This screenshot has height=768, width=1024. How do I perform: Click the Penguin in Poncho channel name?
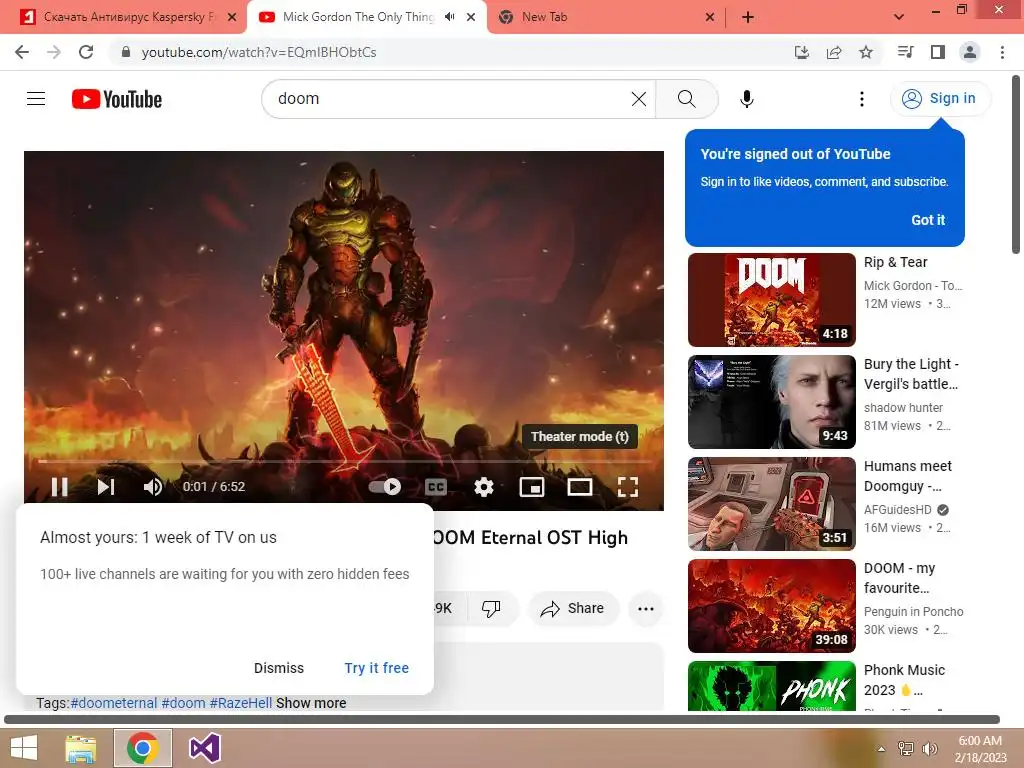coord(914,611)
